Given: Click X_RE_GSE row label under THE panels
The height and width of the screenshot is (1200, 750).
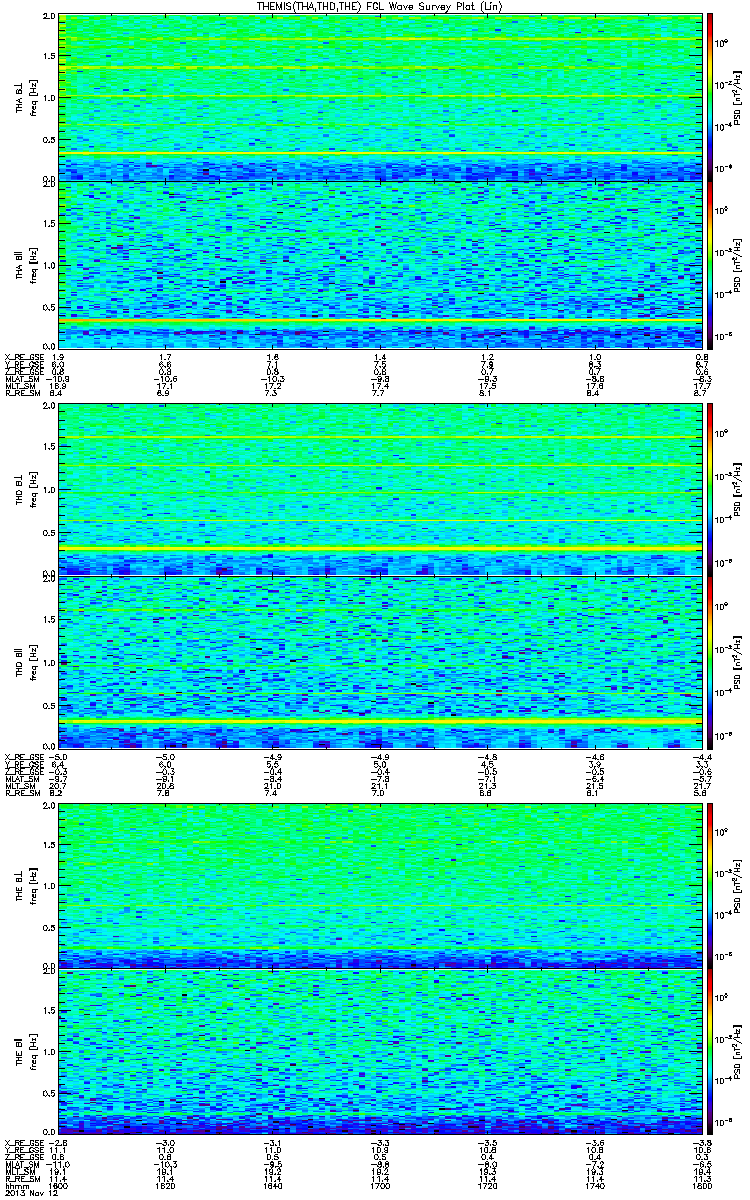Looking at the screenshot, I should click(22, 1142).
